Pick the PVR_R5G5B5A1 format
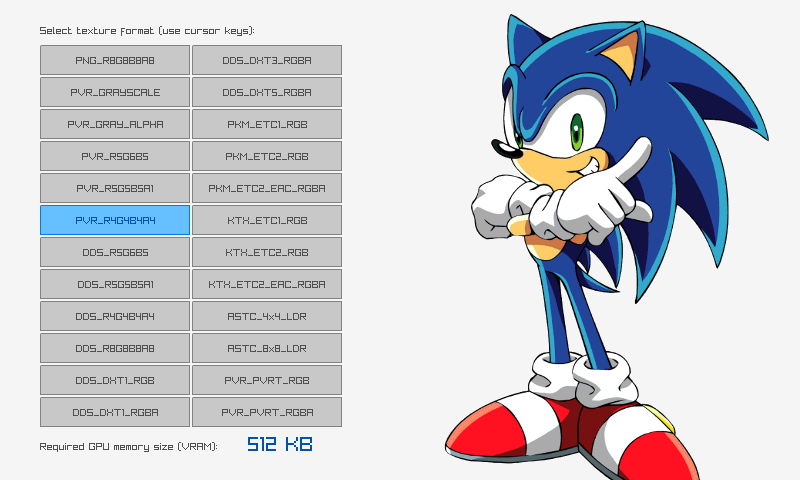 click(x=115, y=188)
